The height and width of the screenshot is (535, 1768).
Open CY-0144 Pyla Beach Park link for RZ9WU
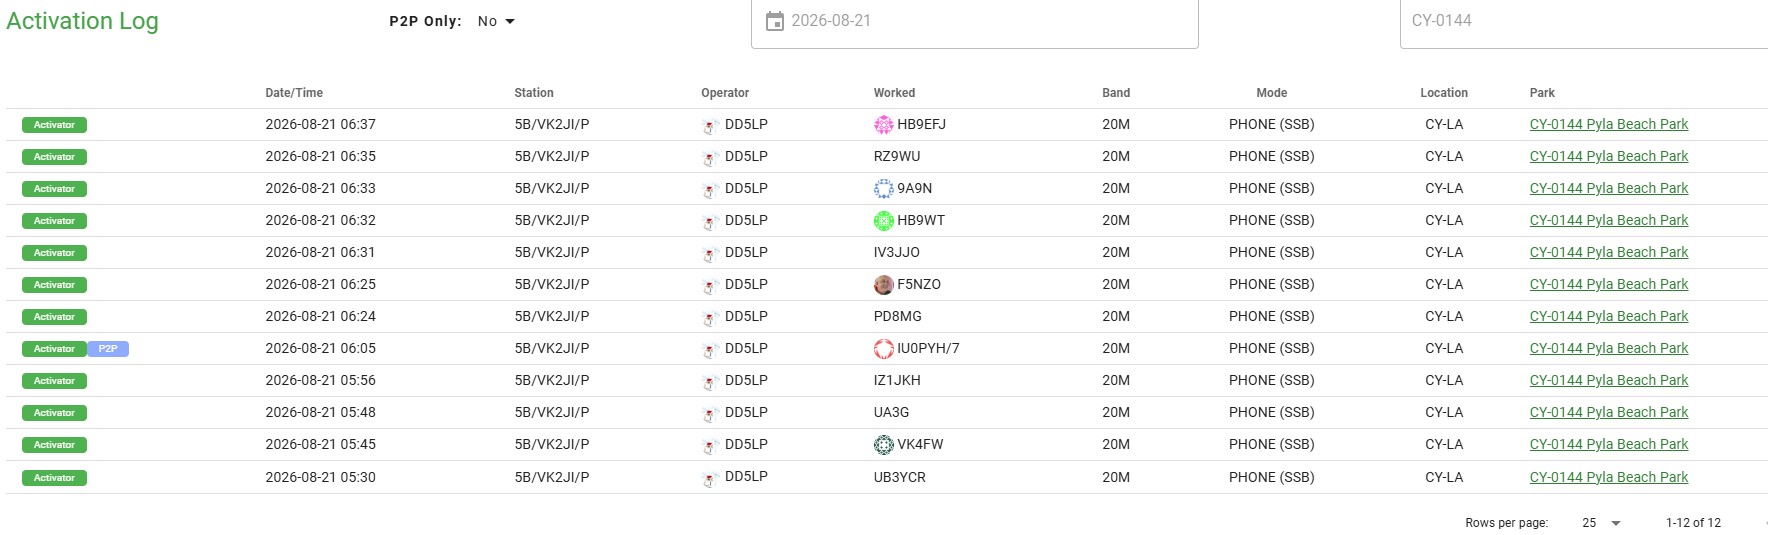pos(1608,157)
